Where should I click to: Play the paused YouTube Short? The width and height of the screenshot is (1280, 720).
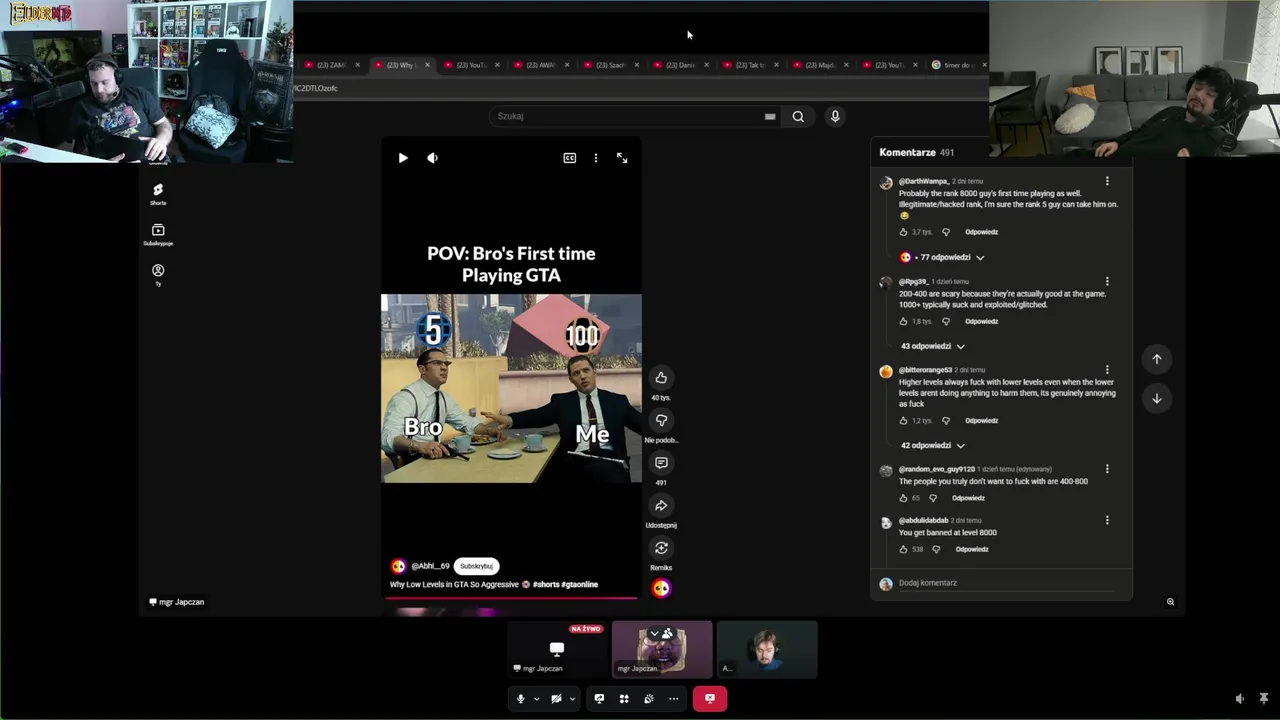[x=403, y=158]
